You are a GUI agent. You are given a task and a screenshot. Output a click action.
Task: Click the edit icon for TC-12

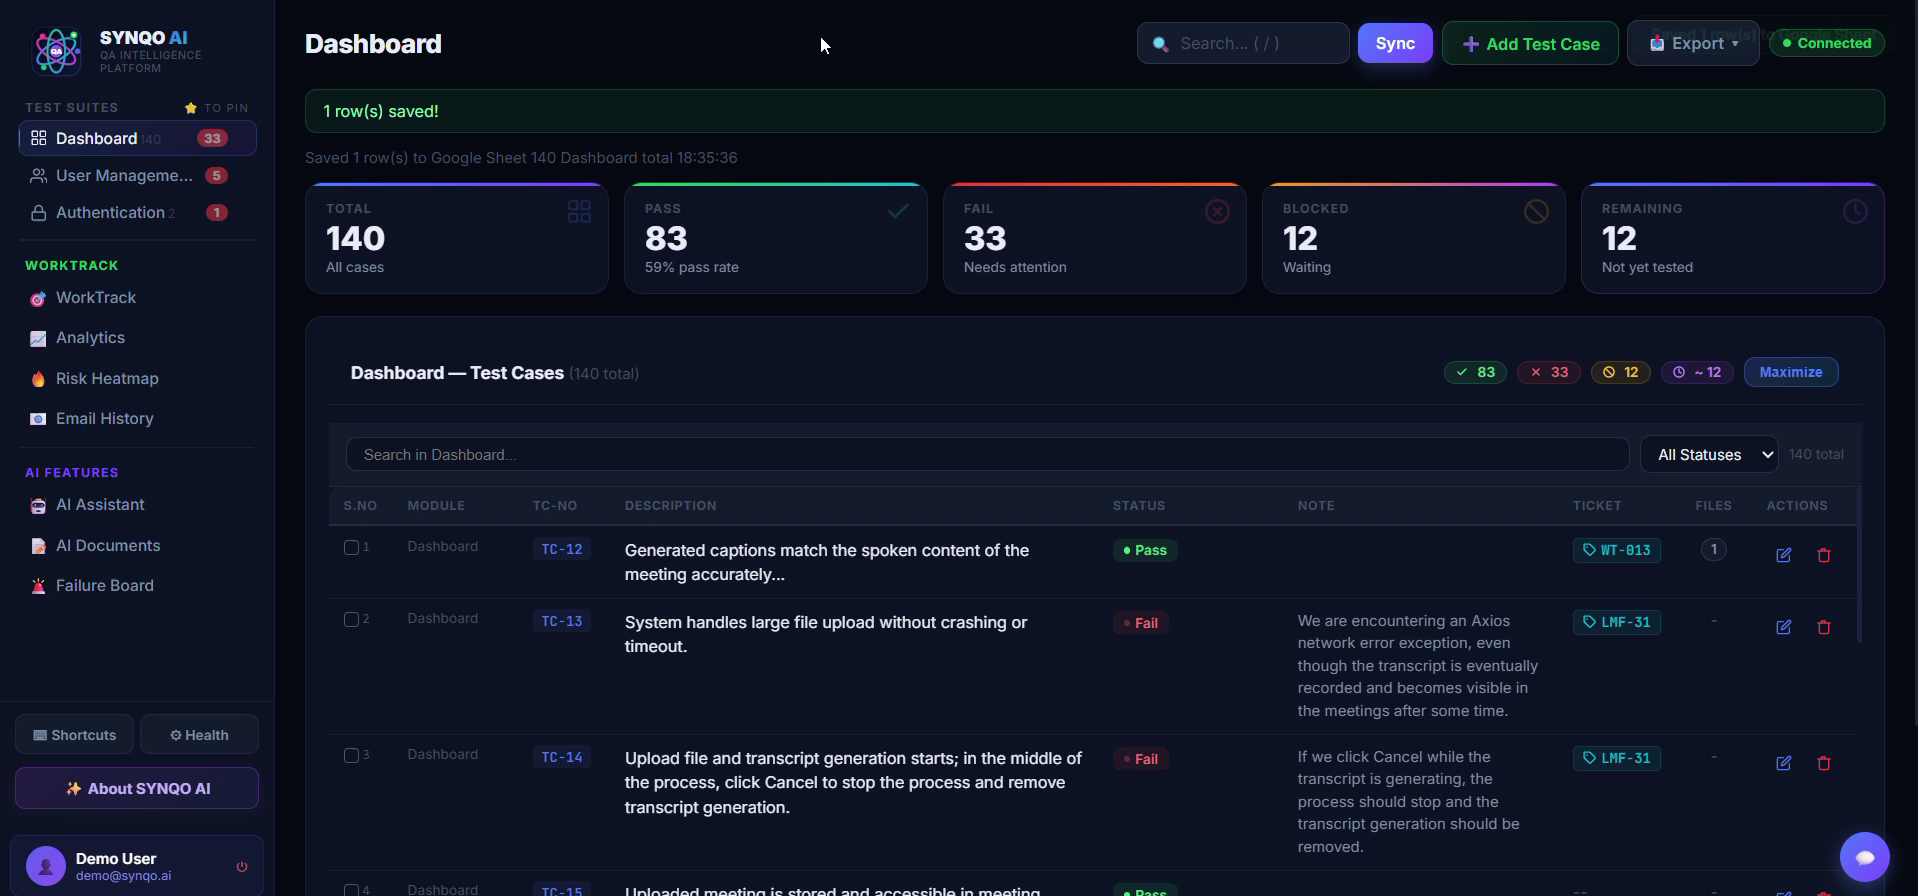(x=1783, y=555)
